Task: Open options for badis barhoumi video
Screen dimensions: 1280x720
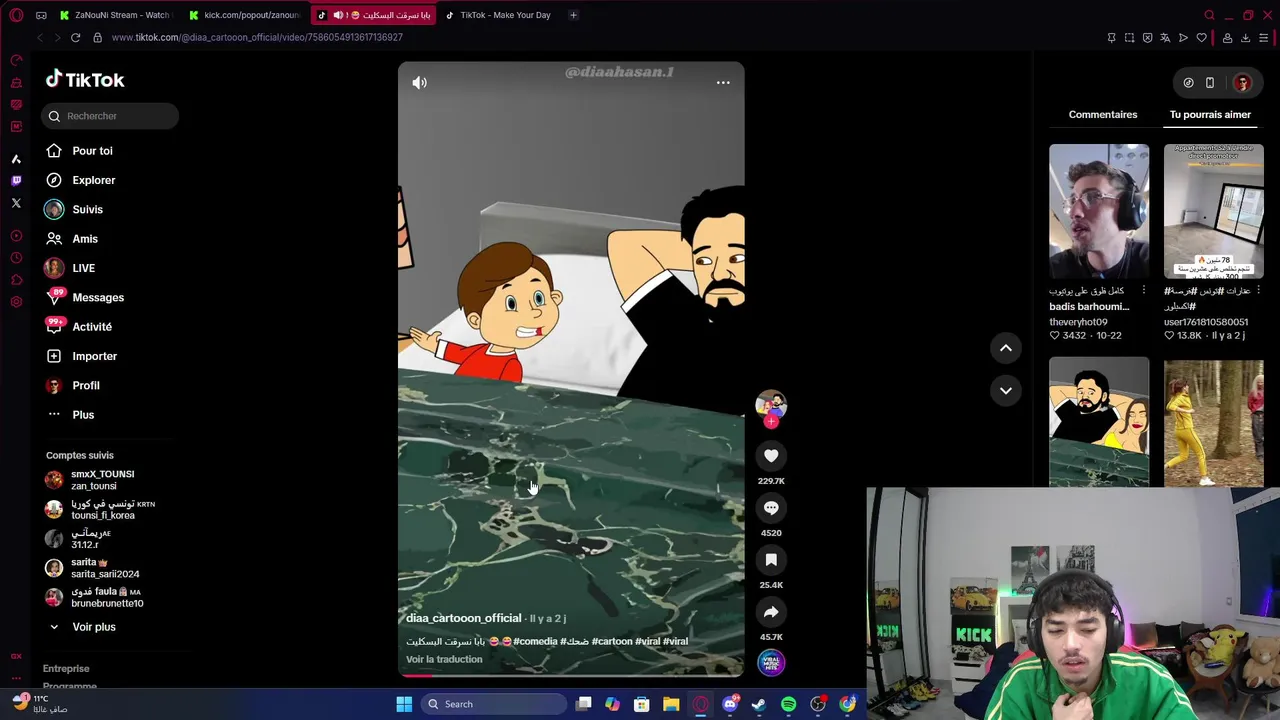Action: click(1144, 291)
